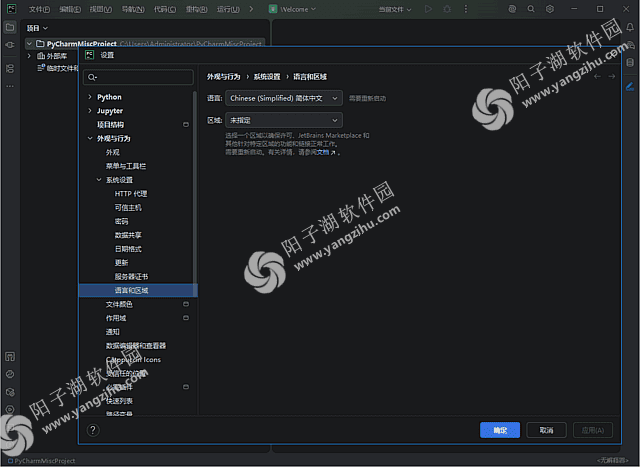Collapse the 系统设置 settings node
640x467 pixels.
[99, 180]
